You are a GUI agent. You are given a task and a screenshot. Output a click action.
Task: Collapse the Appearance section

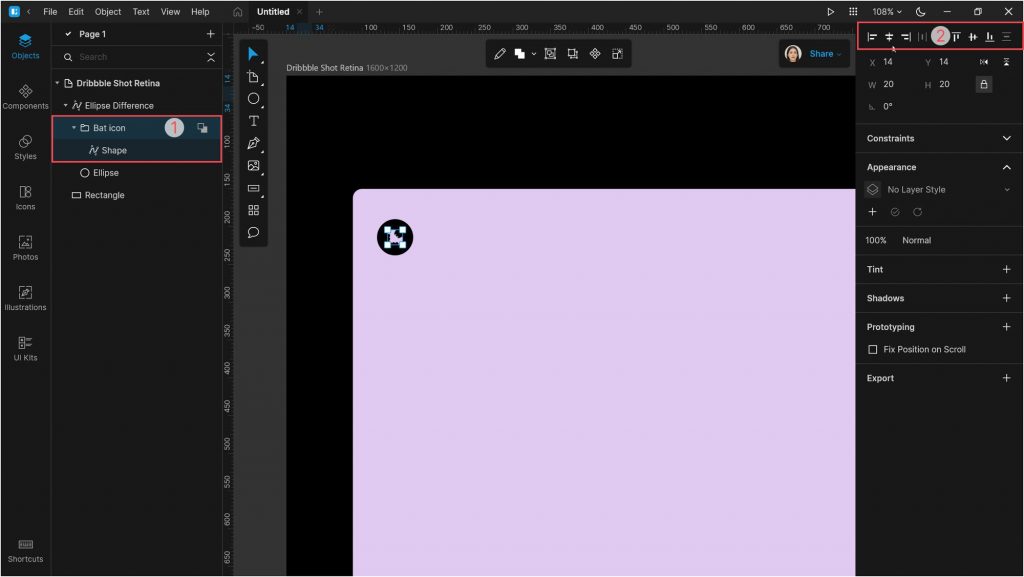1006,168
